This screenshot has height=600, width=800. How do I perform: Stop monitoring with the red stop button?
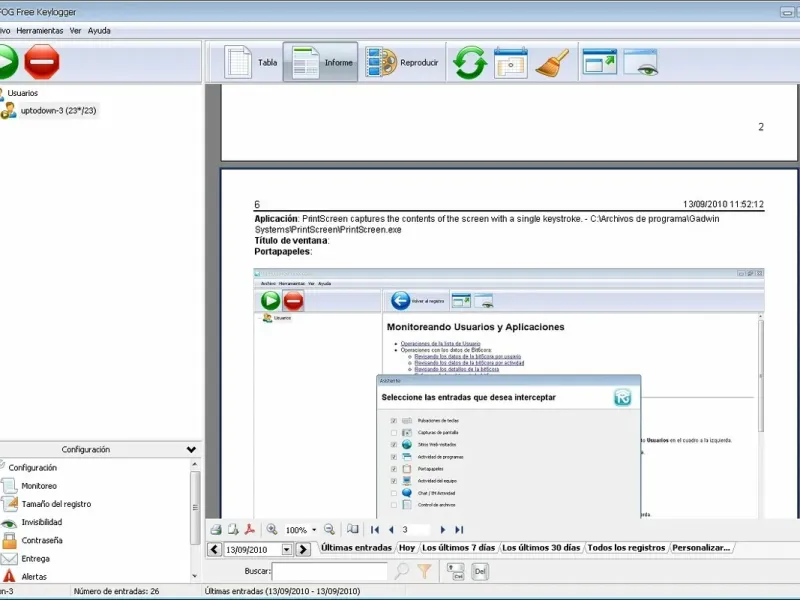coord(42,62)
